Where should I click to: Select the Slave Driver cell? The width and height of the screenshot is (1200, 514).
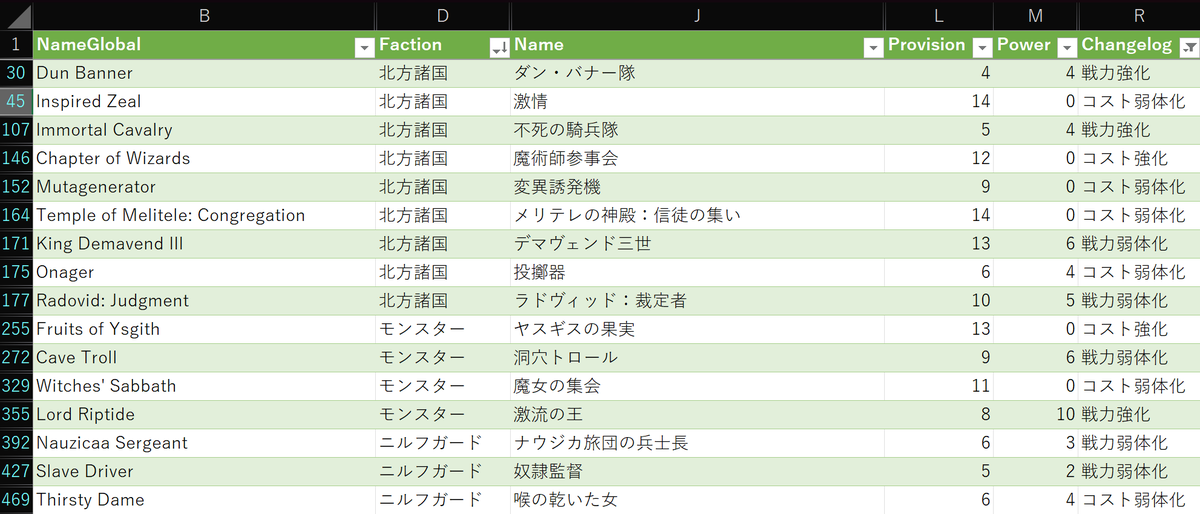coord(204,472)
